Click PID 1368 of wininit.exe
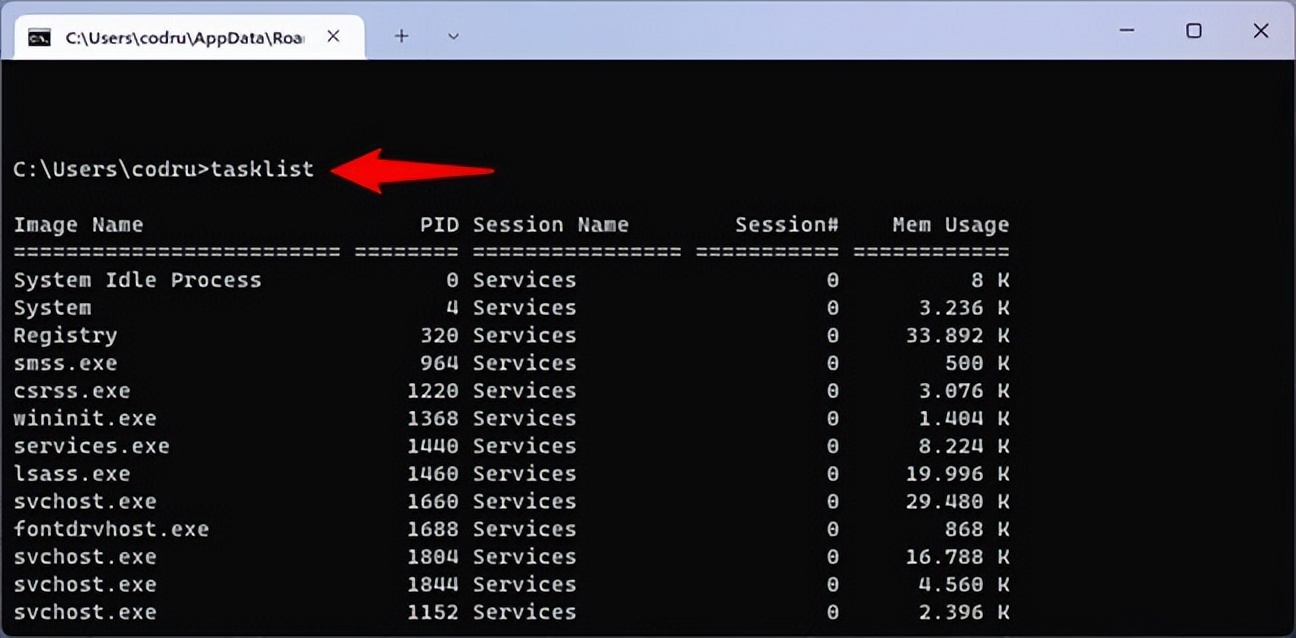The height and width of the screenshot is (638, 1296). click(x=432, y=418)
